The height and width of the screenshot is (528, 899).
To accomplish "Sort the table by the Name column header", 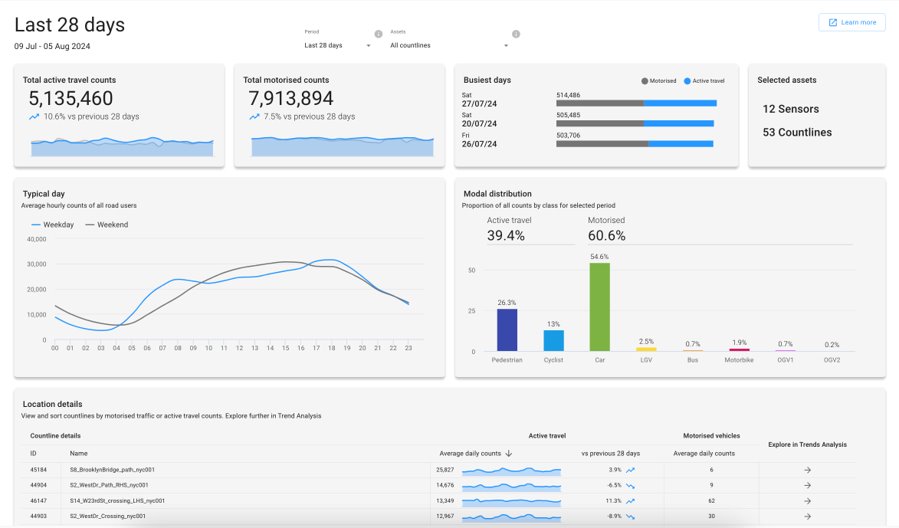I will tap(78, 453).
